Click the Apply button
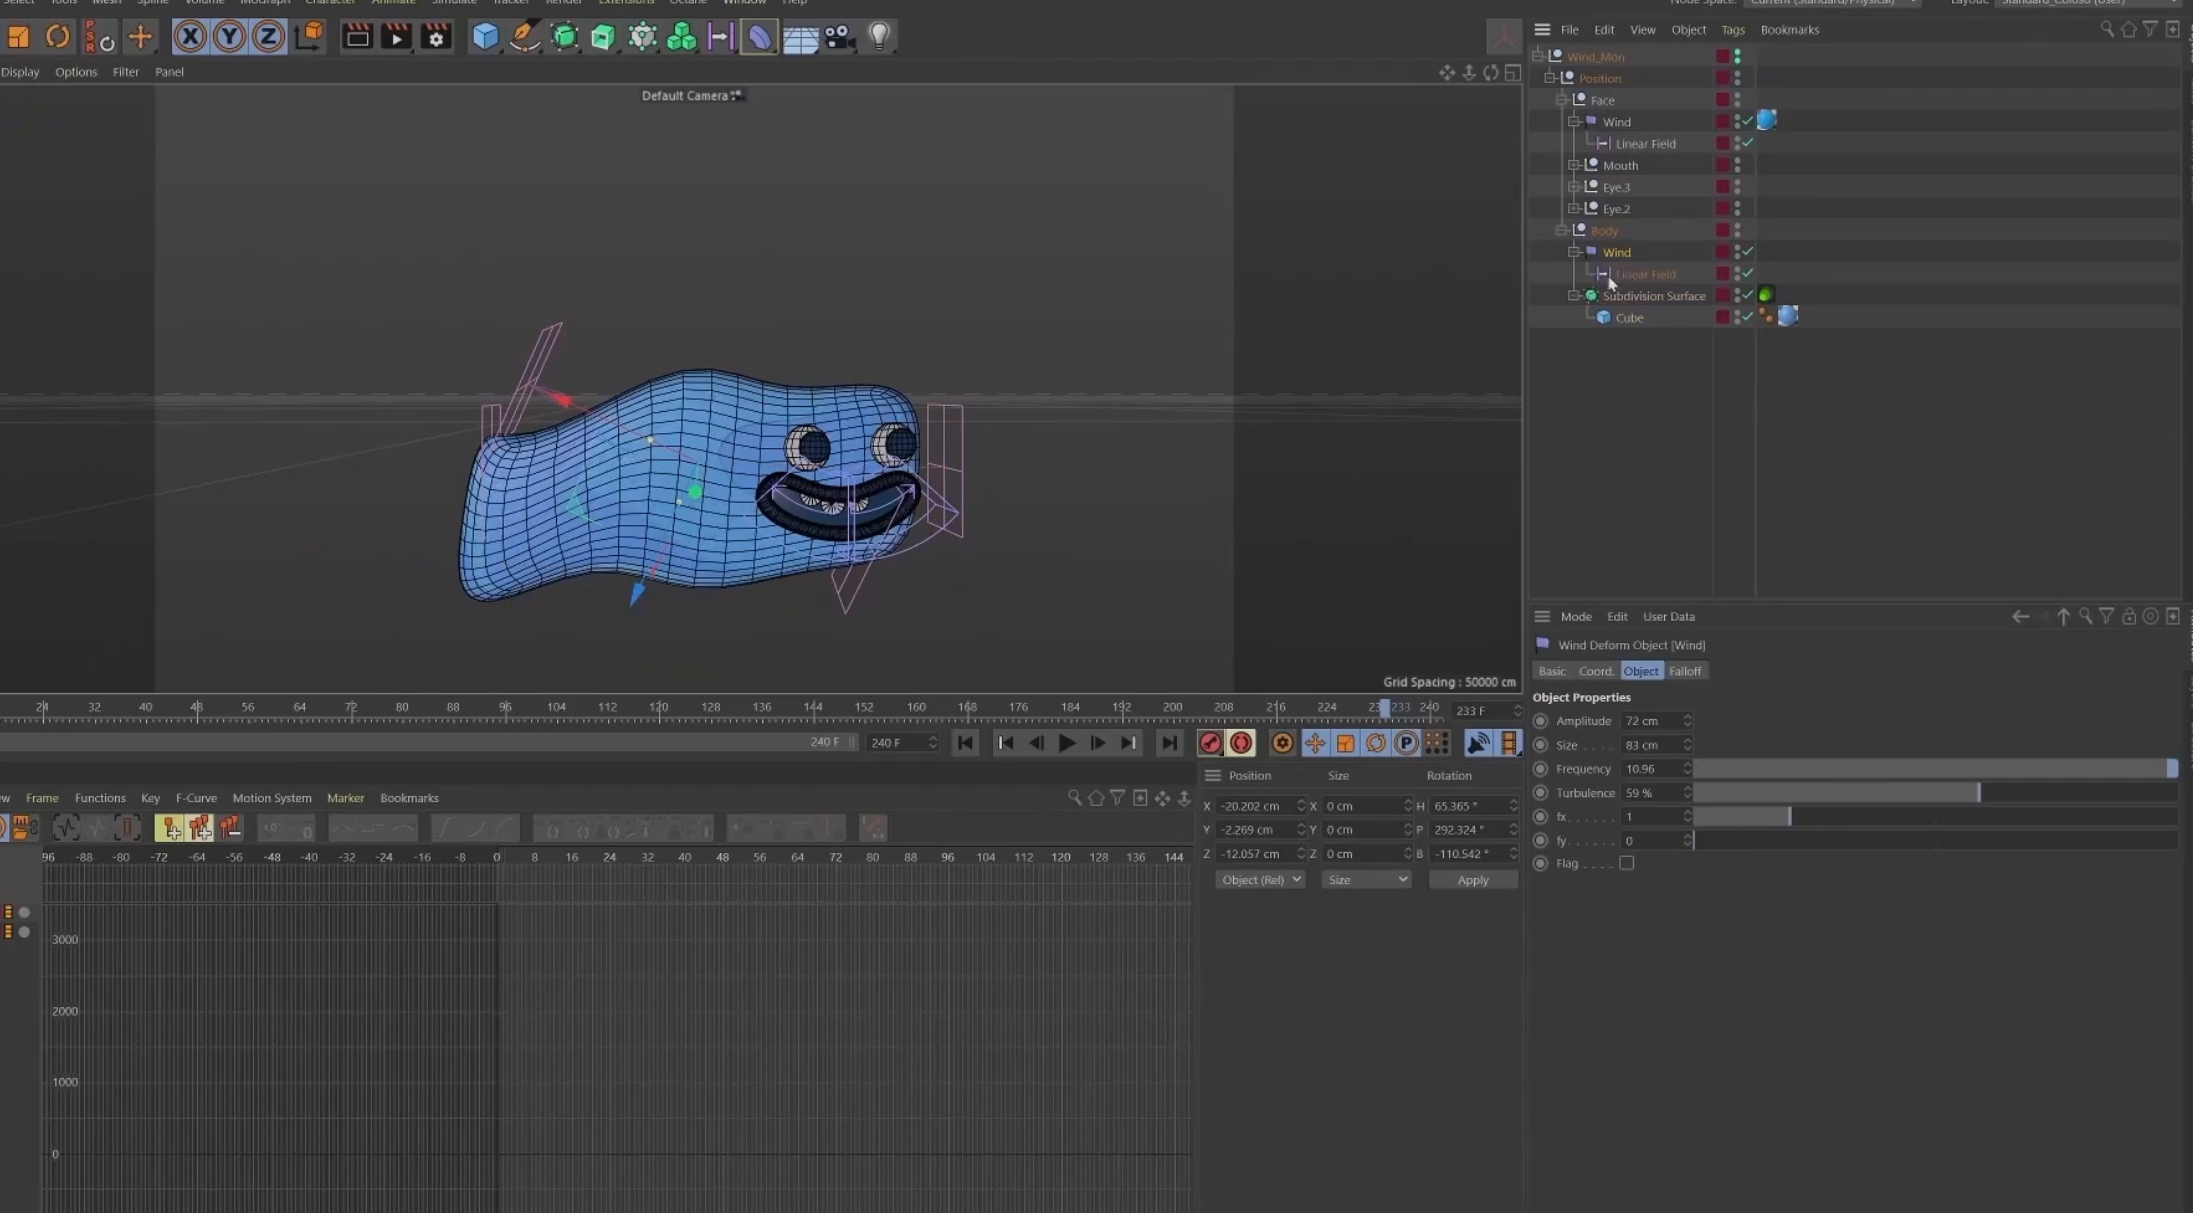 click(x=1472, y=880)
